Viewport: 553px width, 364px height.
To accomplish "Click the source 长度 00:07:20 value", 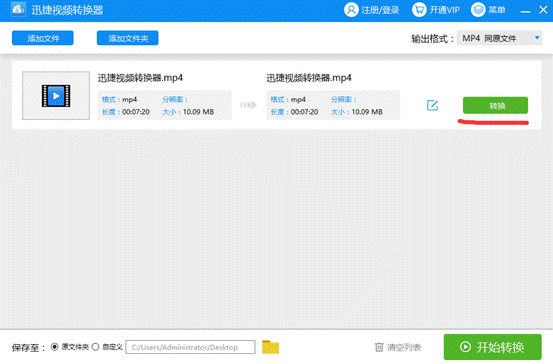I will click(136, 112).
